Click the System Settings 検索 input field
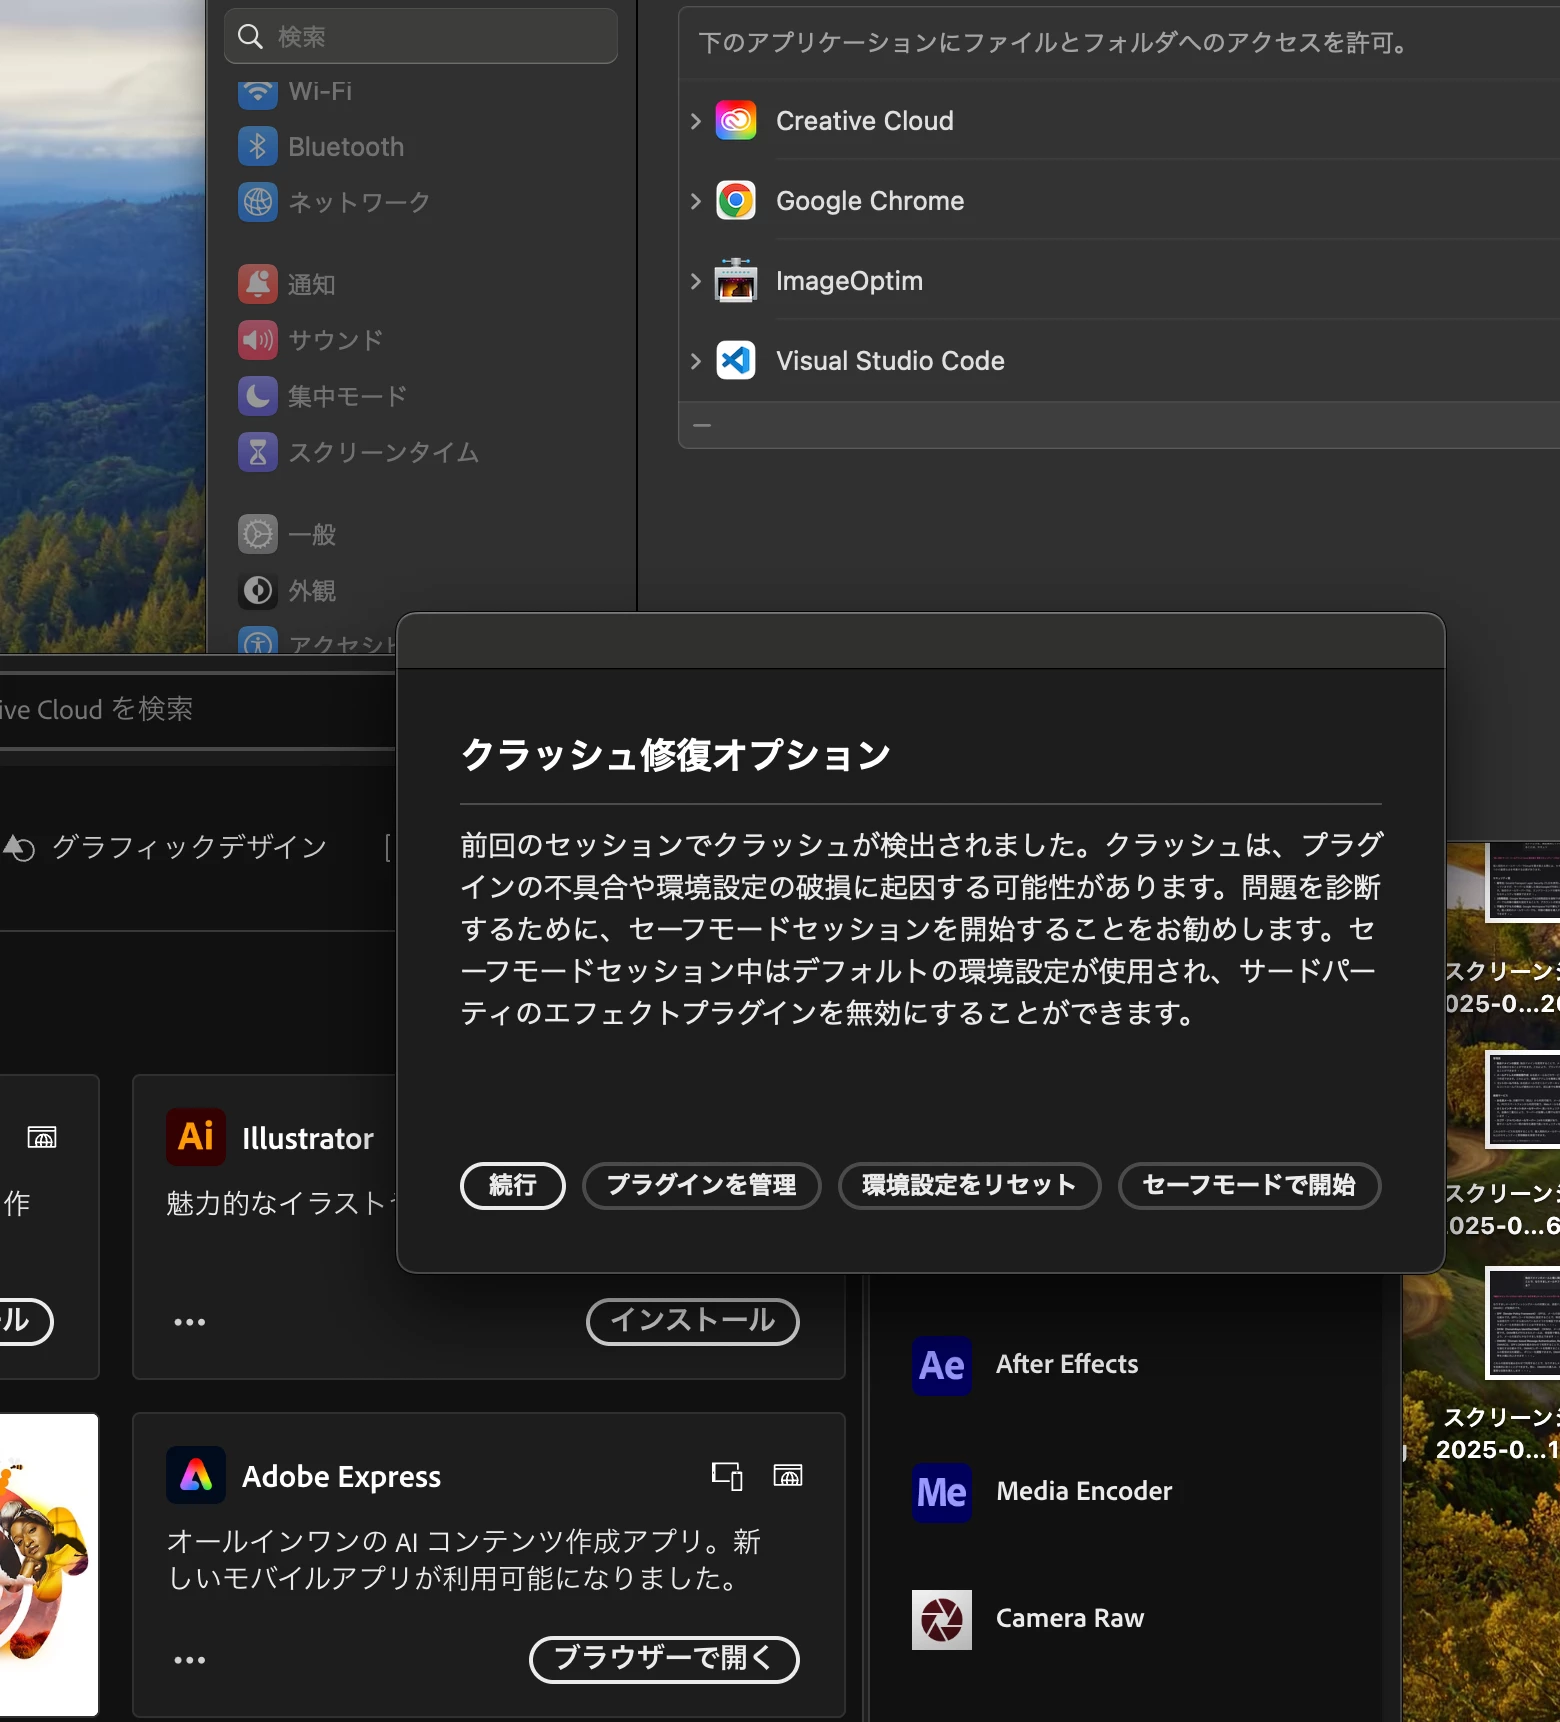 point(421,37)
